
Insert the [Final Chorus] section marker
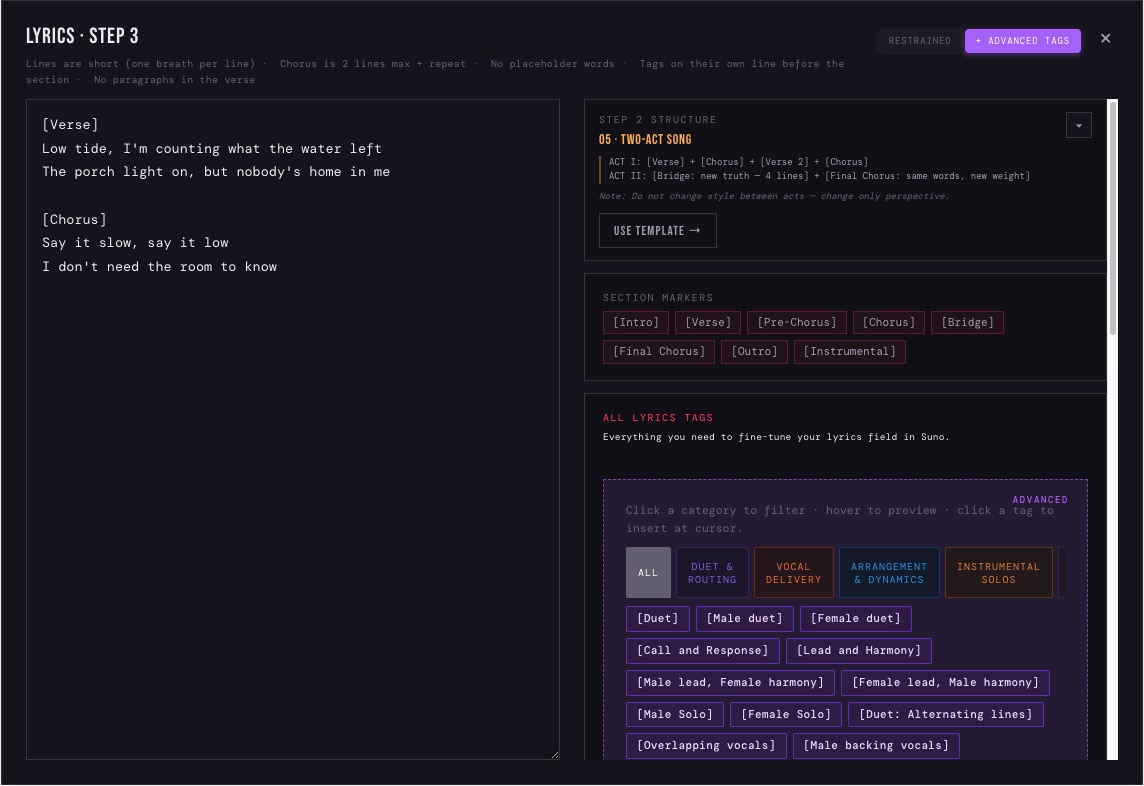(659, 352)
